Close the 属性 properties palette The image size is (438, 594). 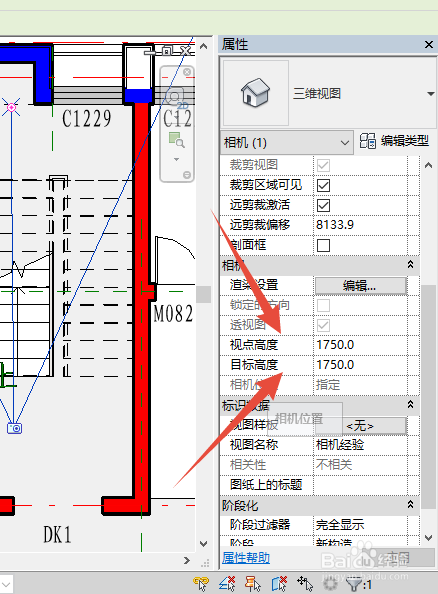[x=429, y=45]
